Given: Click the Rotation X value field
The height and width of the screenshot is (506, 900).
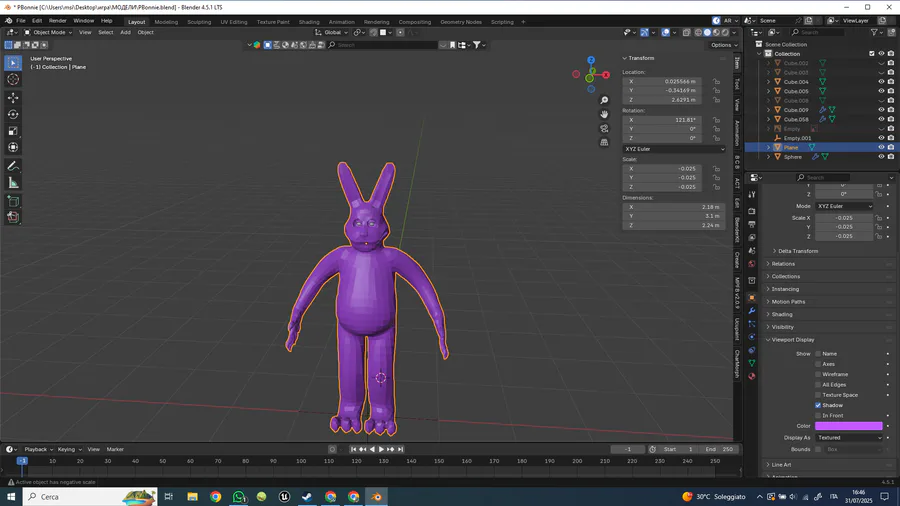Looking at the screenshot, I should 661,120.
